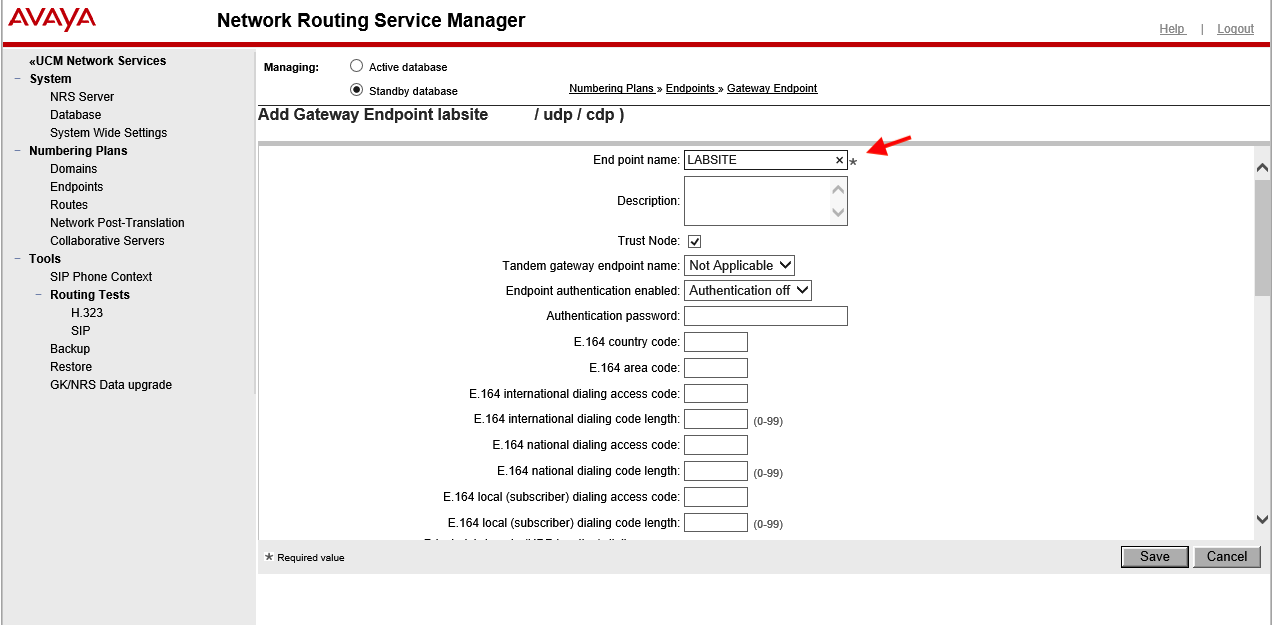1273x625 pixels.
Task: Click the Help link
Action: pyautogui.click(x=1172, y=29)
